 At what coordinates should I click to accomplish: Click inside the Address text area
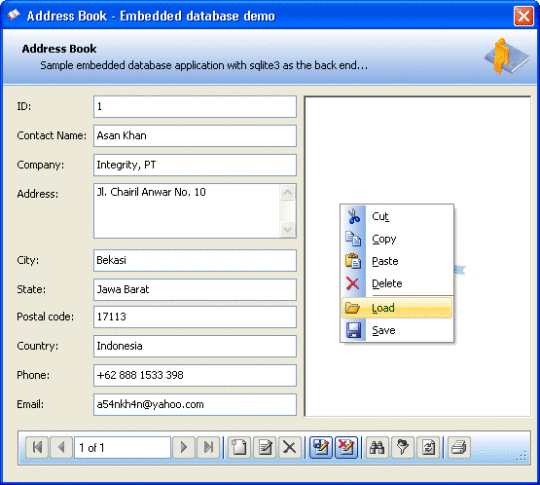click(187, 211)
